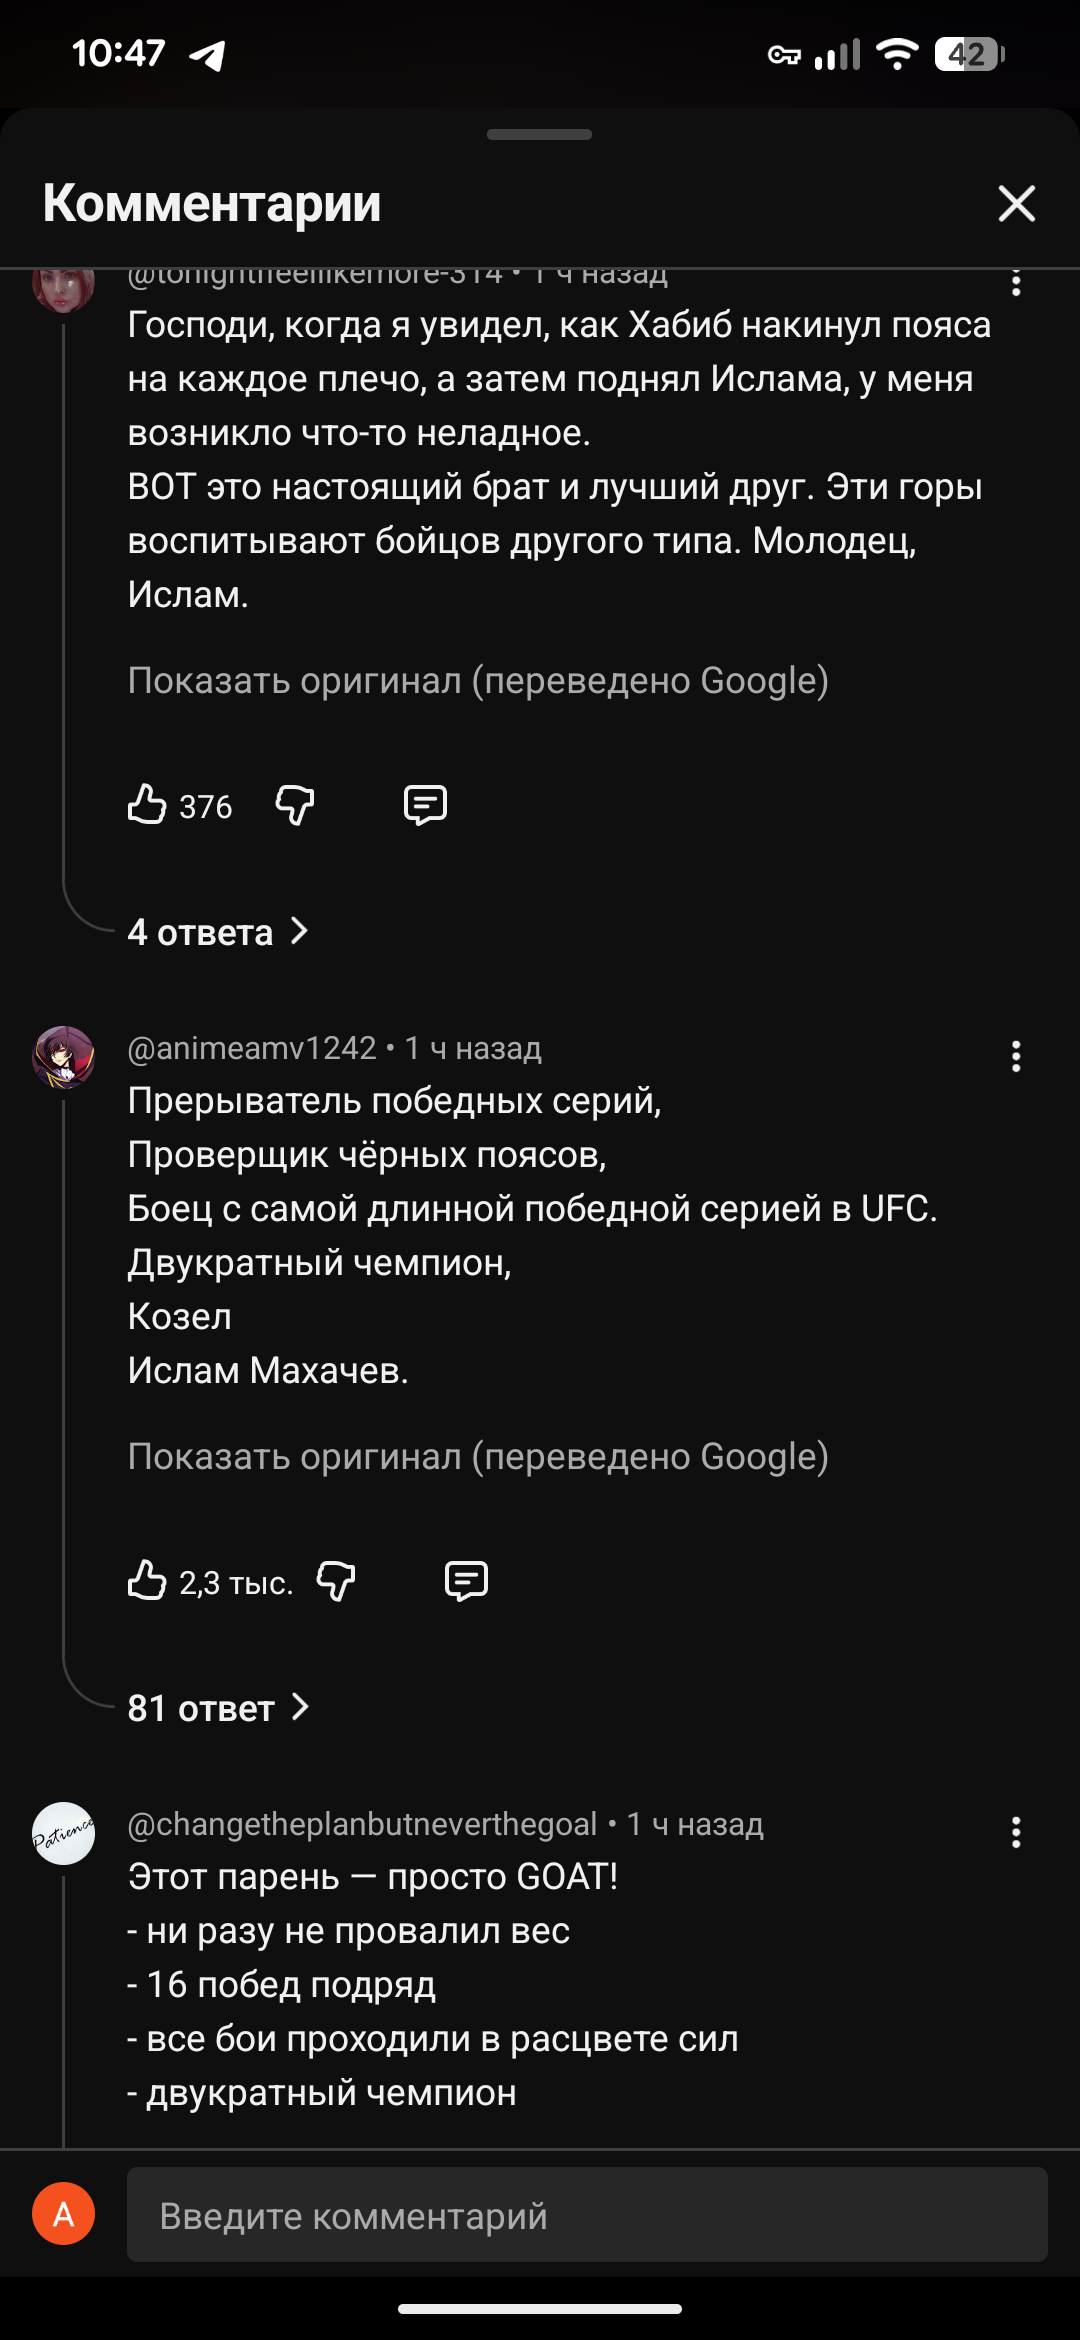Show original of the Ислам Махачев comment
Screen dimensions: 1080x2340
point(478,1456)
